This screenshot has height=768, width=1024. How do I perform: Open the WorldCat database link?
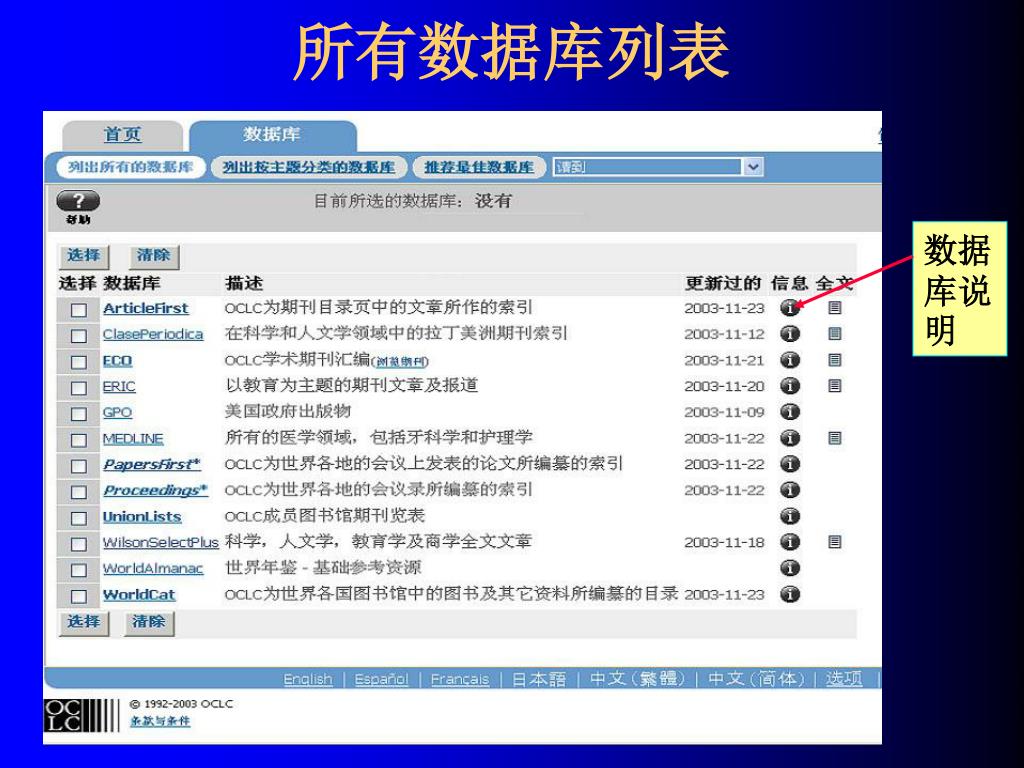139,595
